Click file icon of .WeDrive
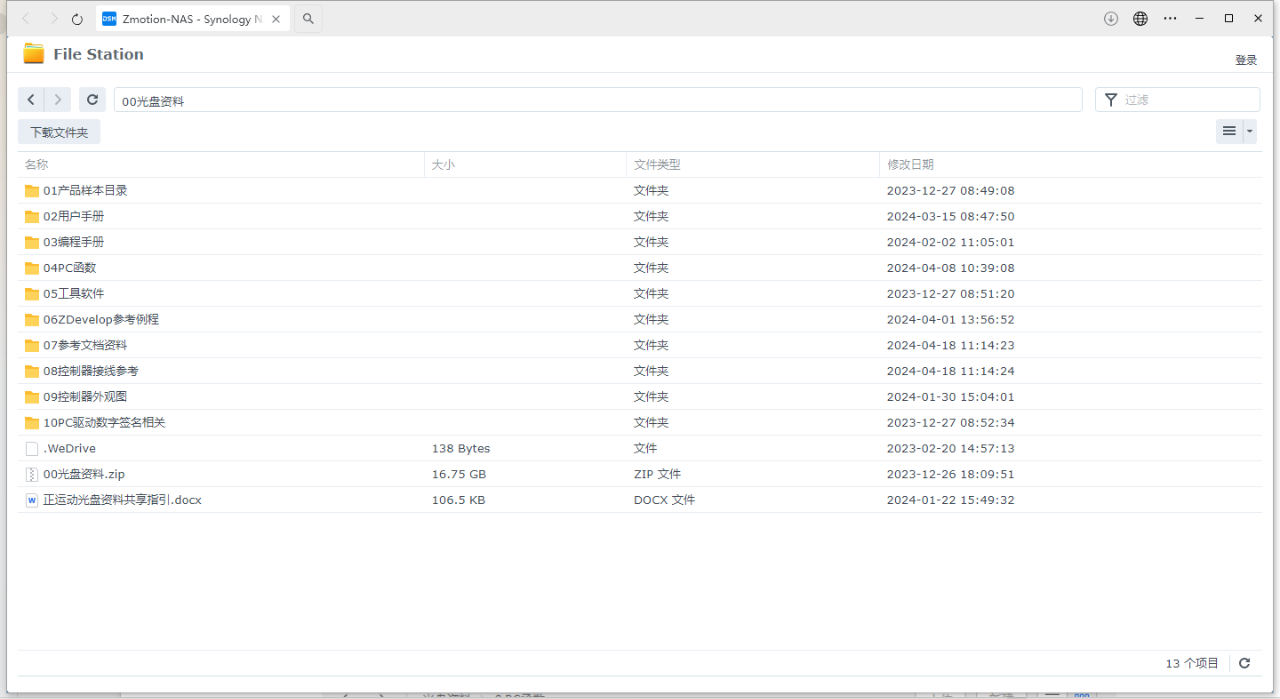This screenshot has width=1280, height=699. point(32,449)
